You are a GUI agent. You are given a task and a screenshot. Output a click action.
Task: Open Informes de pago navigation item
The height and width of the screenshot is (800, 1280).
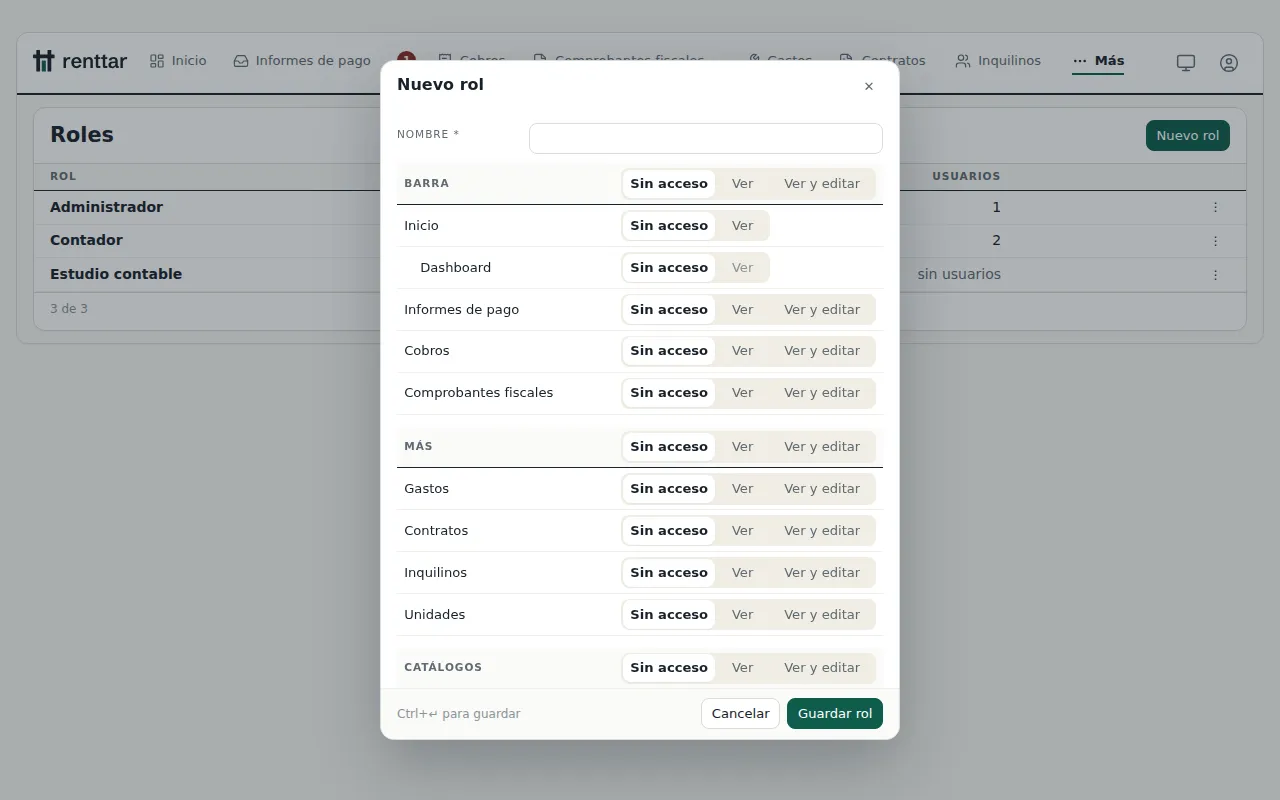pos(302,61)
